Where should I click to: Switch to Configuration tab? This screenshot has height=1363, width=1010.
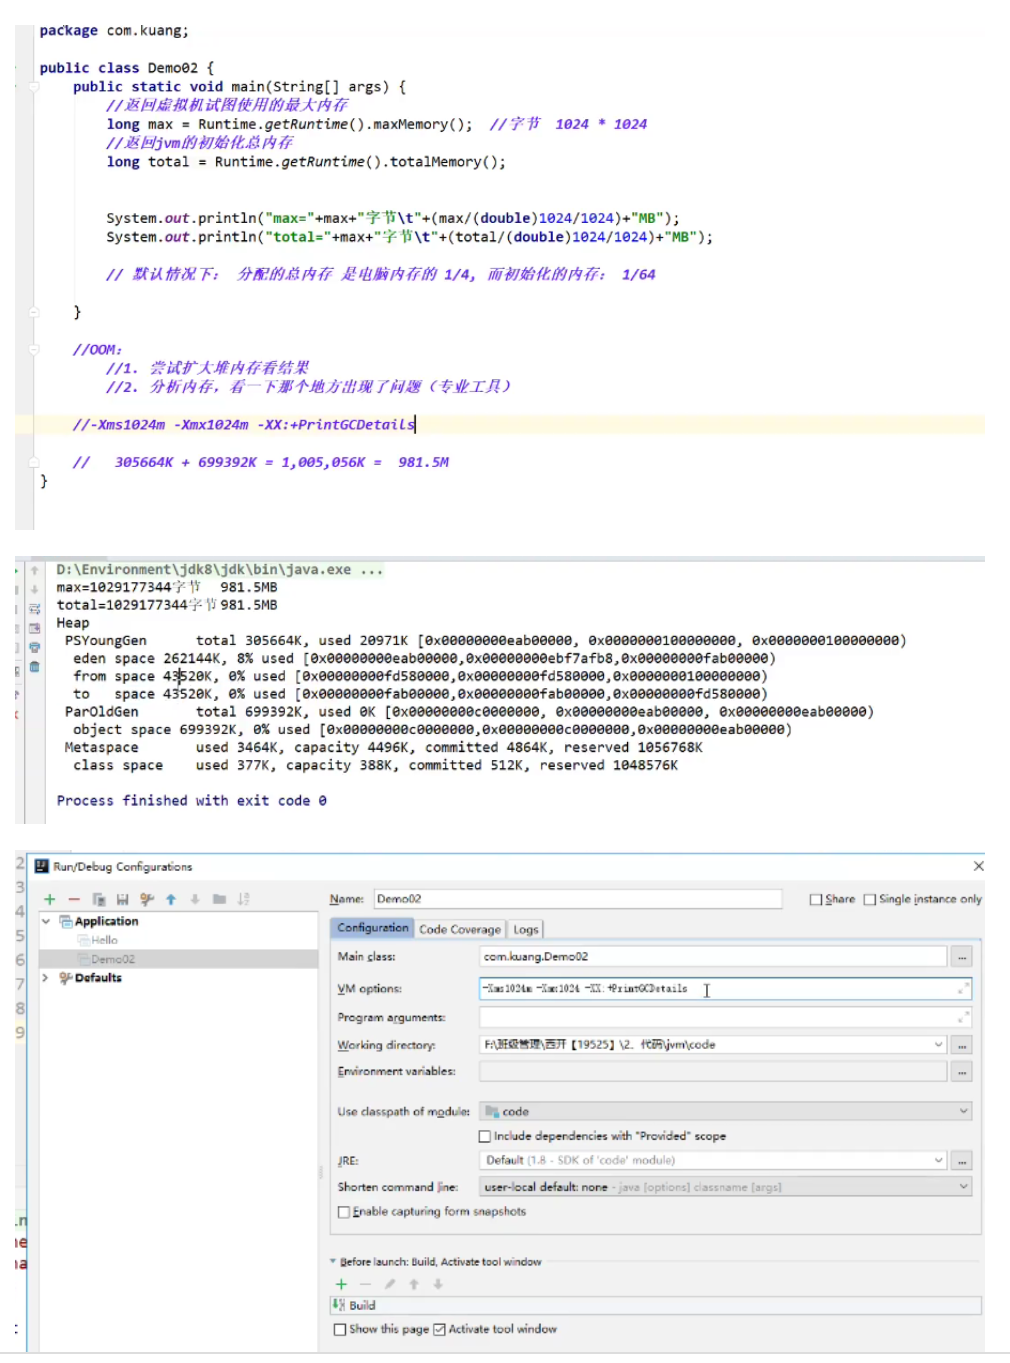pyautogui.click(x=372, y=928)
